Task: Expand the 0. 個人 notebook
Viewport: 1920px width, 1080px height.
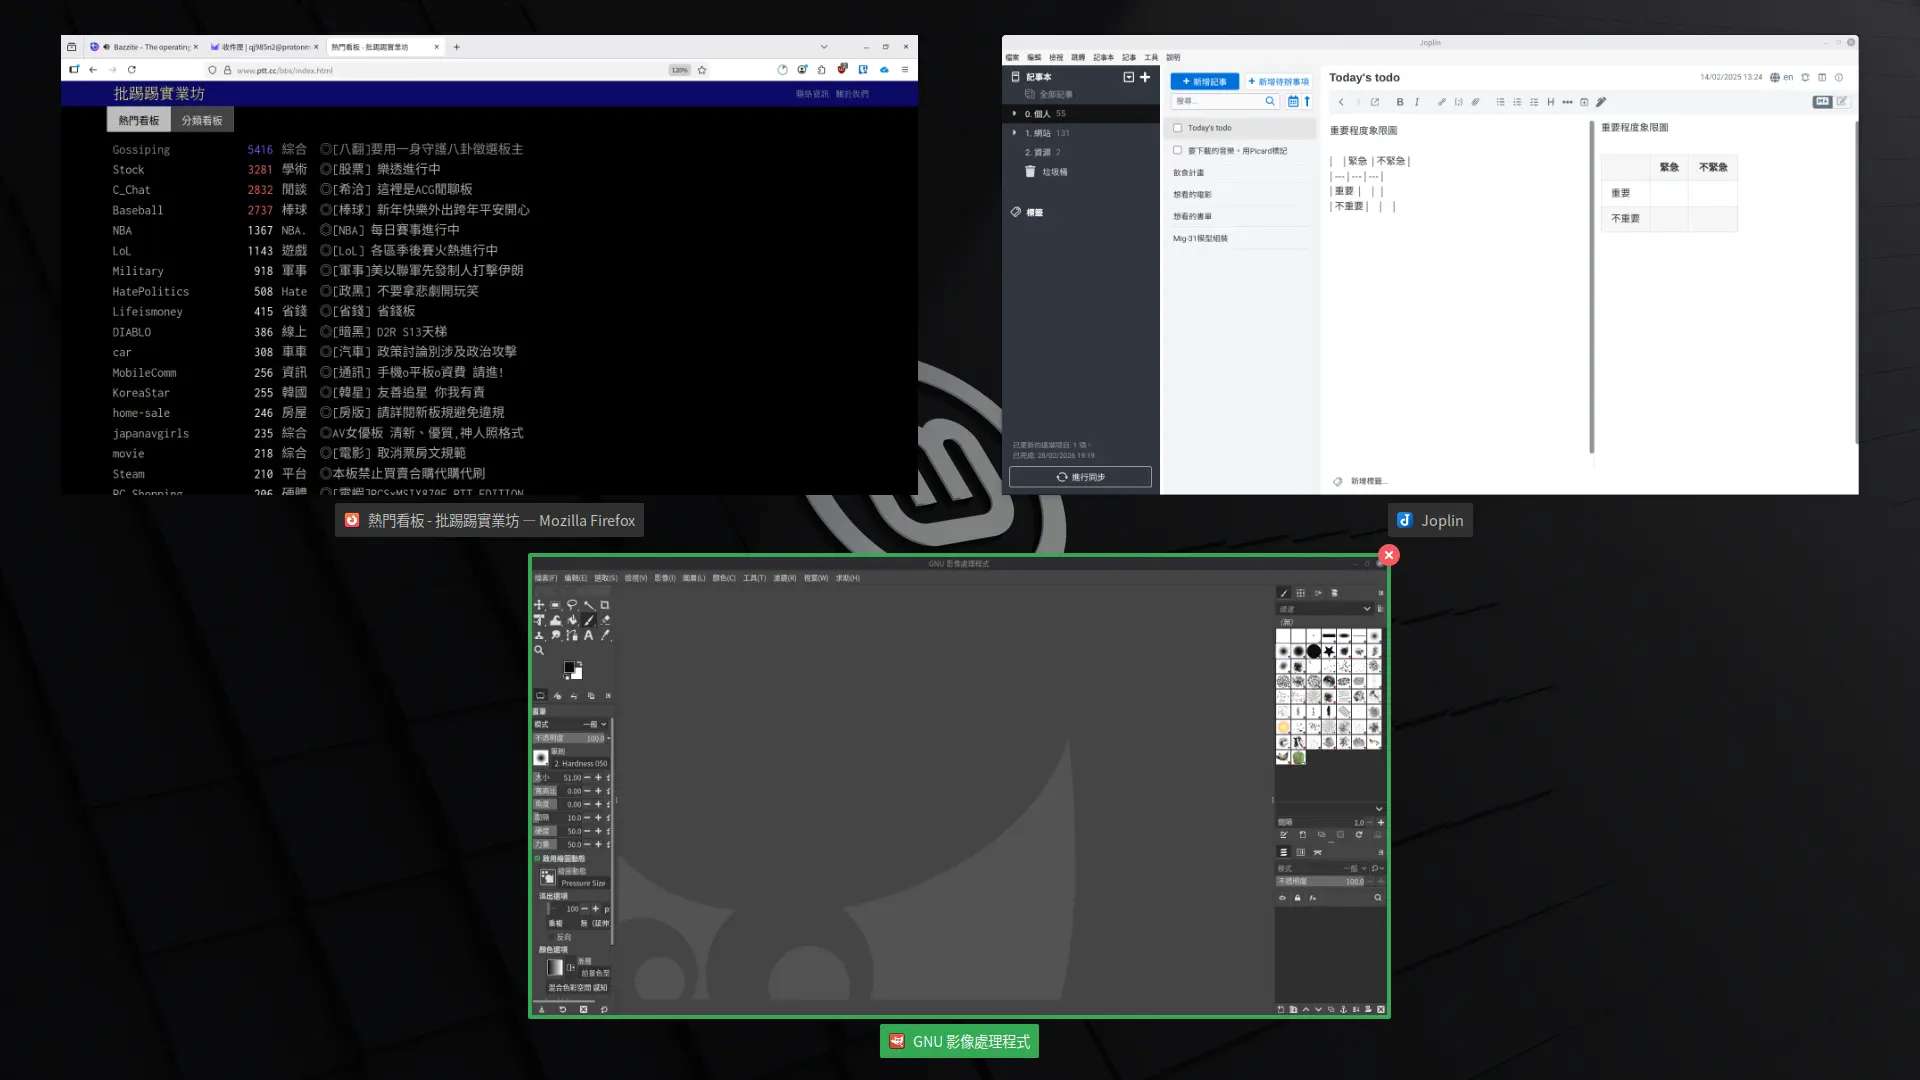Action: [1014, 113]
